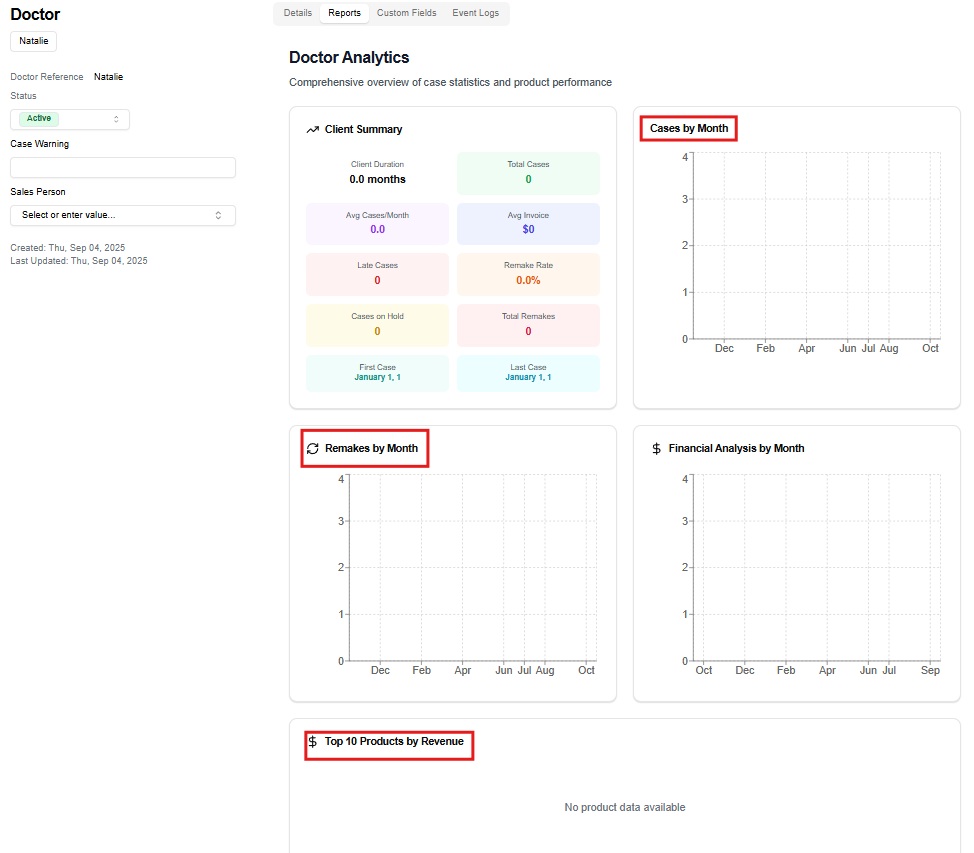Click the Late Cases stat card
The height and width of the screenshot is (853, 974).
tap(377, 274)
